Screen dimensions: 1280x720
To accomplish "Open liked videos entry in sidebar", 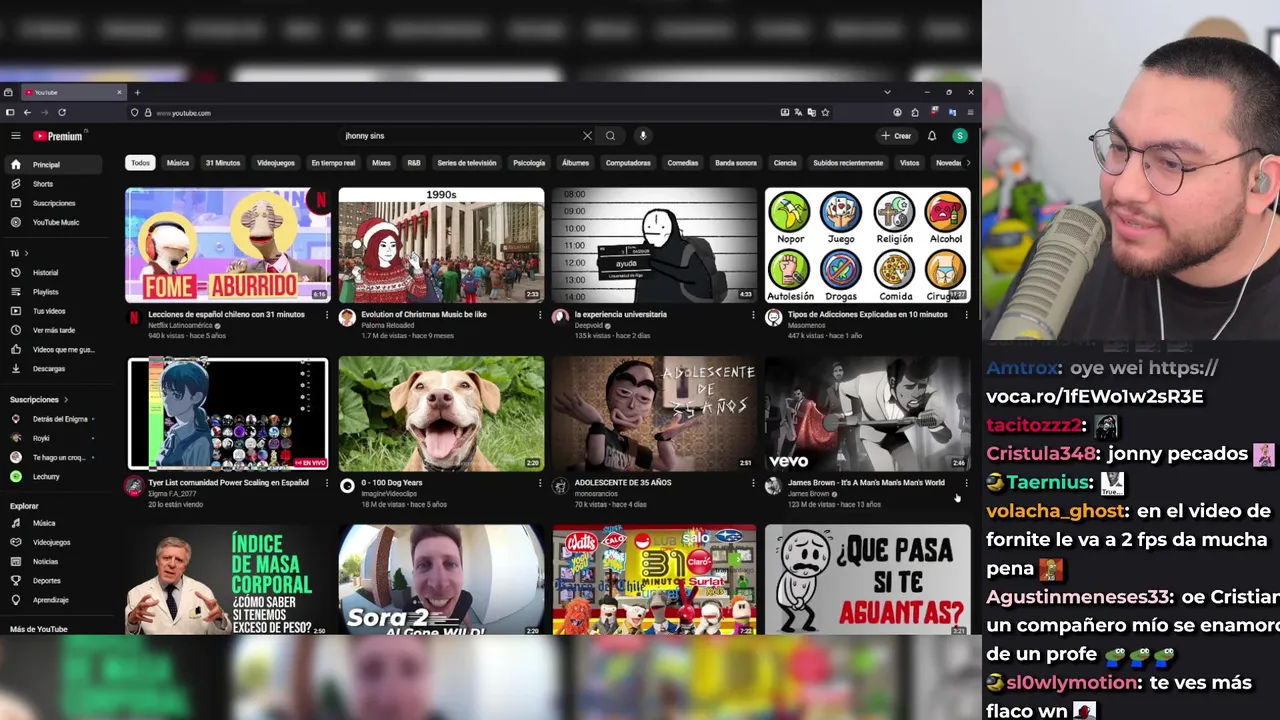I will click(x=52, y=349).
